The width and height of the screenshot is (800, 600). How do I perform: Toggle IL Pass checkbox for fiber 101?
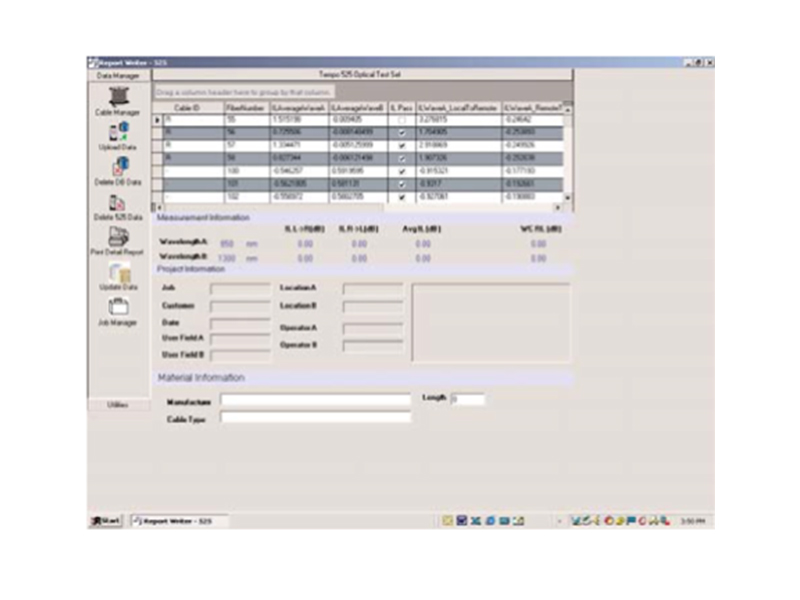pos(402,184)
